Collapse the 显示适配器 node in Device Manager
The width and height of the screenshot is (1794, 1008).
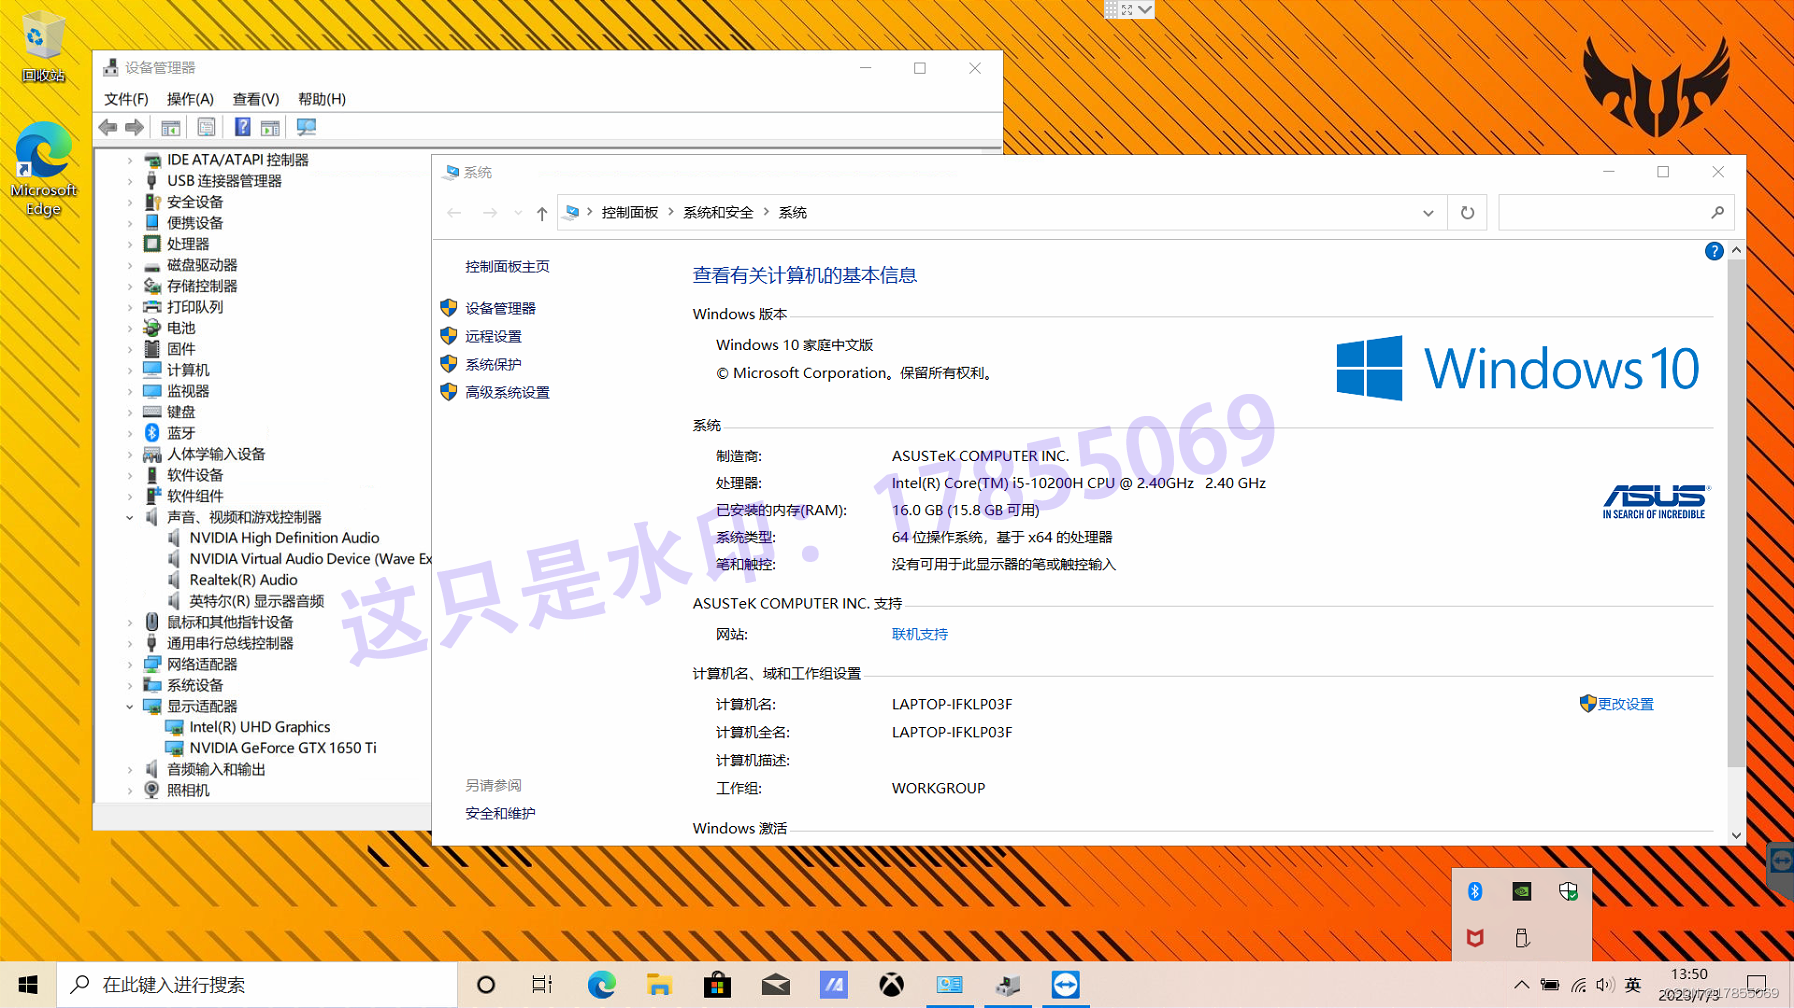tap(130, 706)
